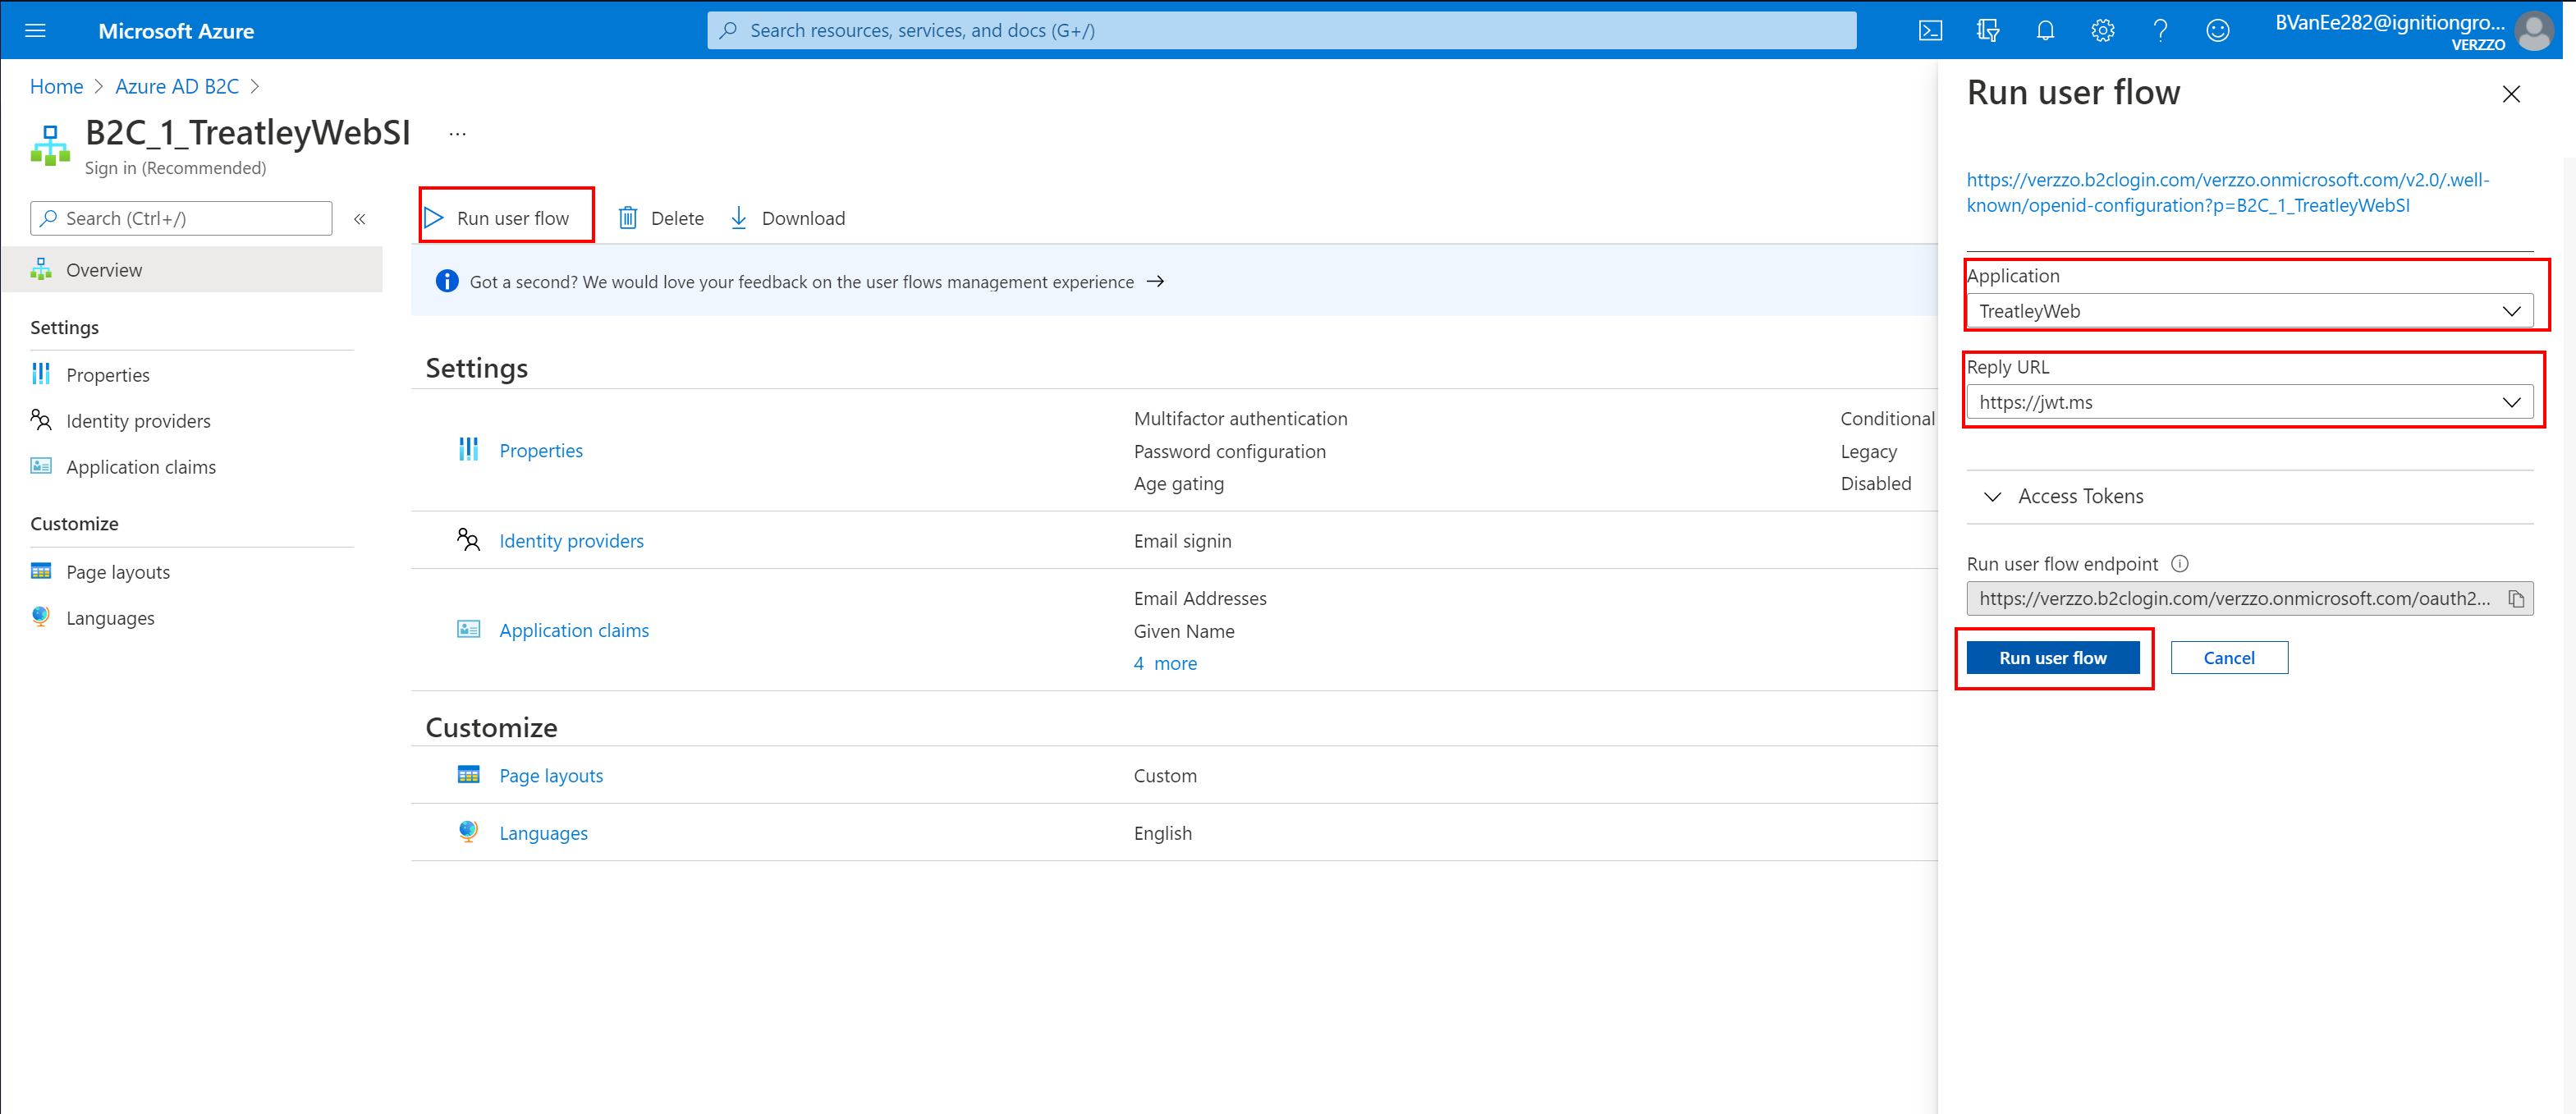Screen dimensions: 2576x1114
Task: Open Page layouts link under Customize
Action: [x=551, y=776]
